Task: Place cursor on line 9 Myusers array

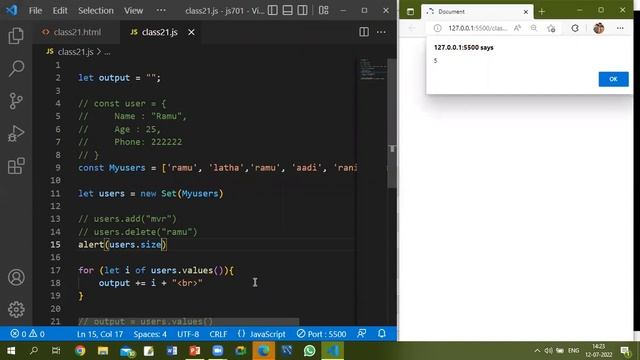Action: coord(218,168)
